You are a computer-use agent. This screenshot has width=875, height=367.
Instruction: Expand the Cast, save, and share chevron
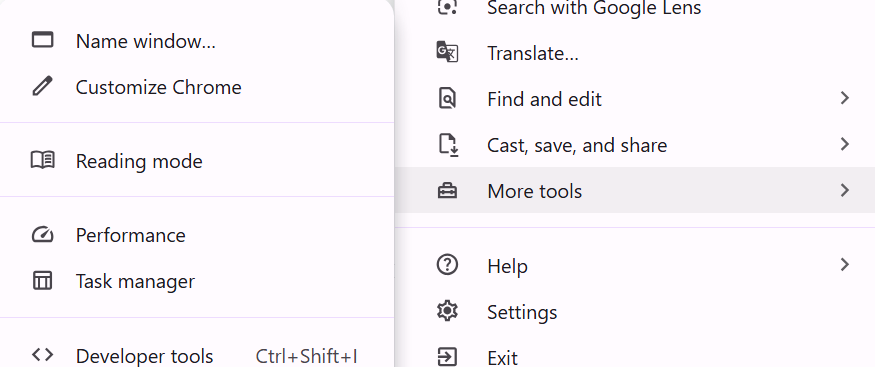pyautogui.click(x=844, y=144)
